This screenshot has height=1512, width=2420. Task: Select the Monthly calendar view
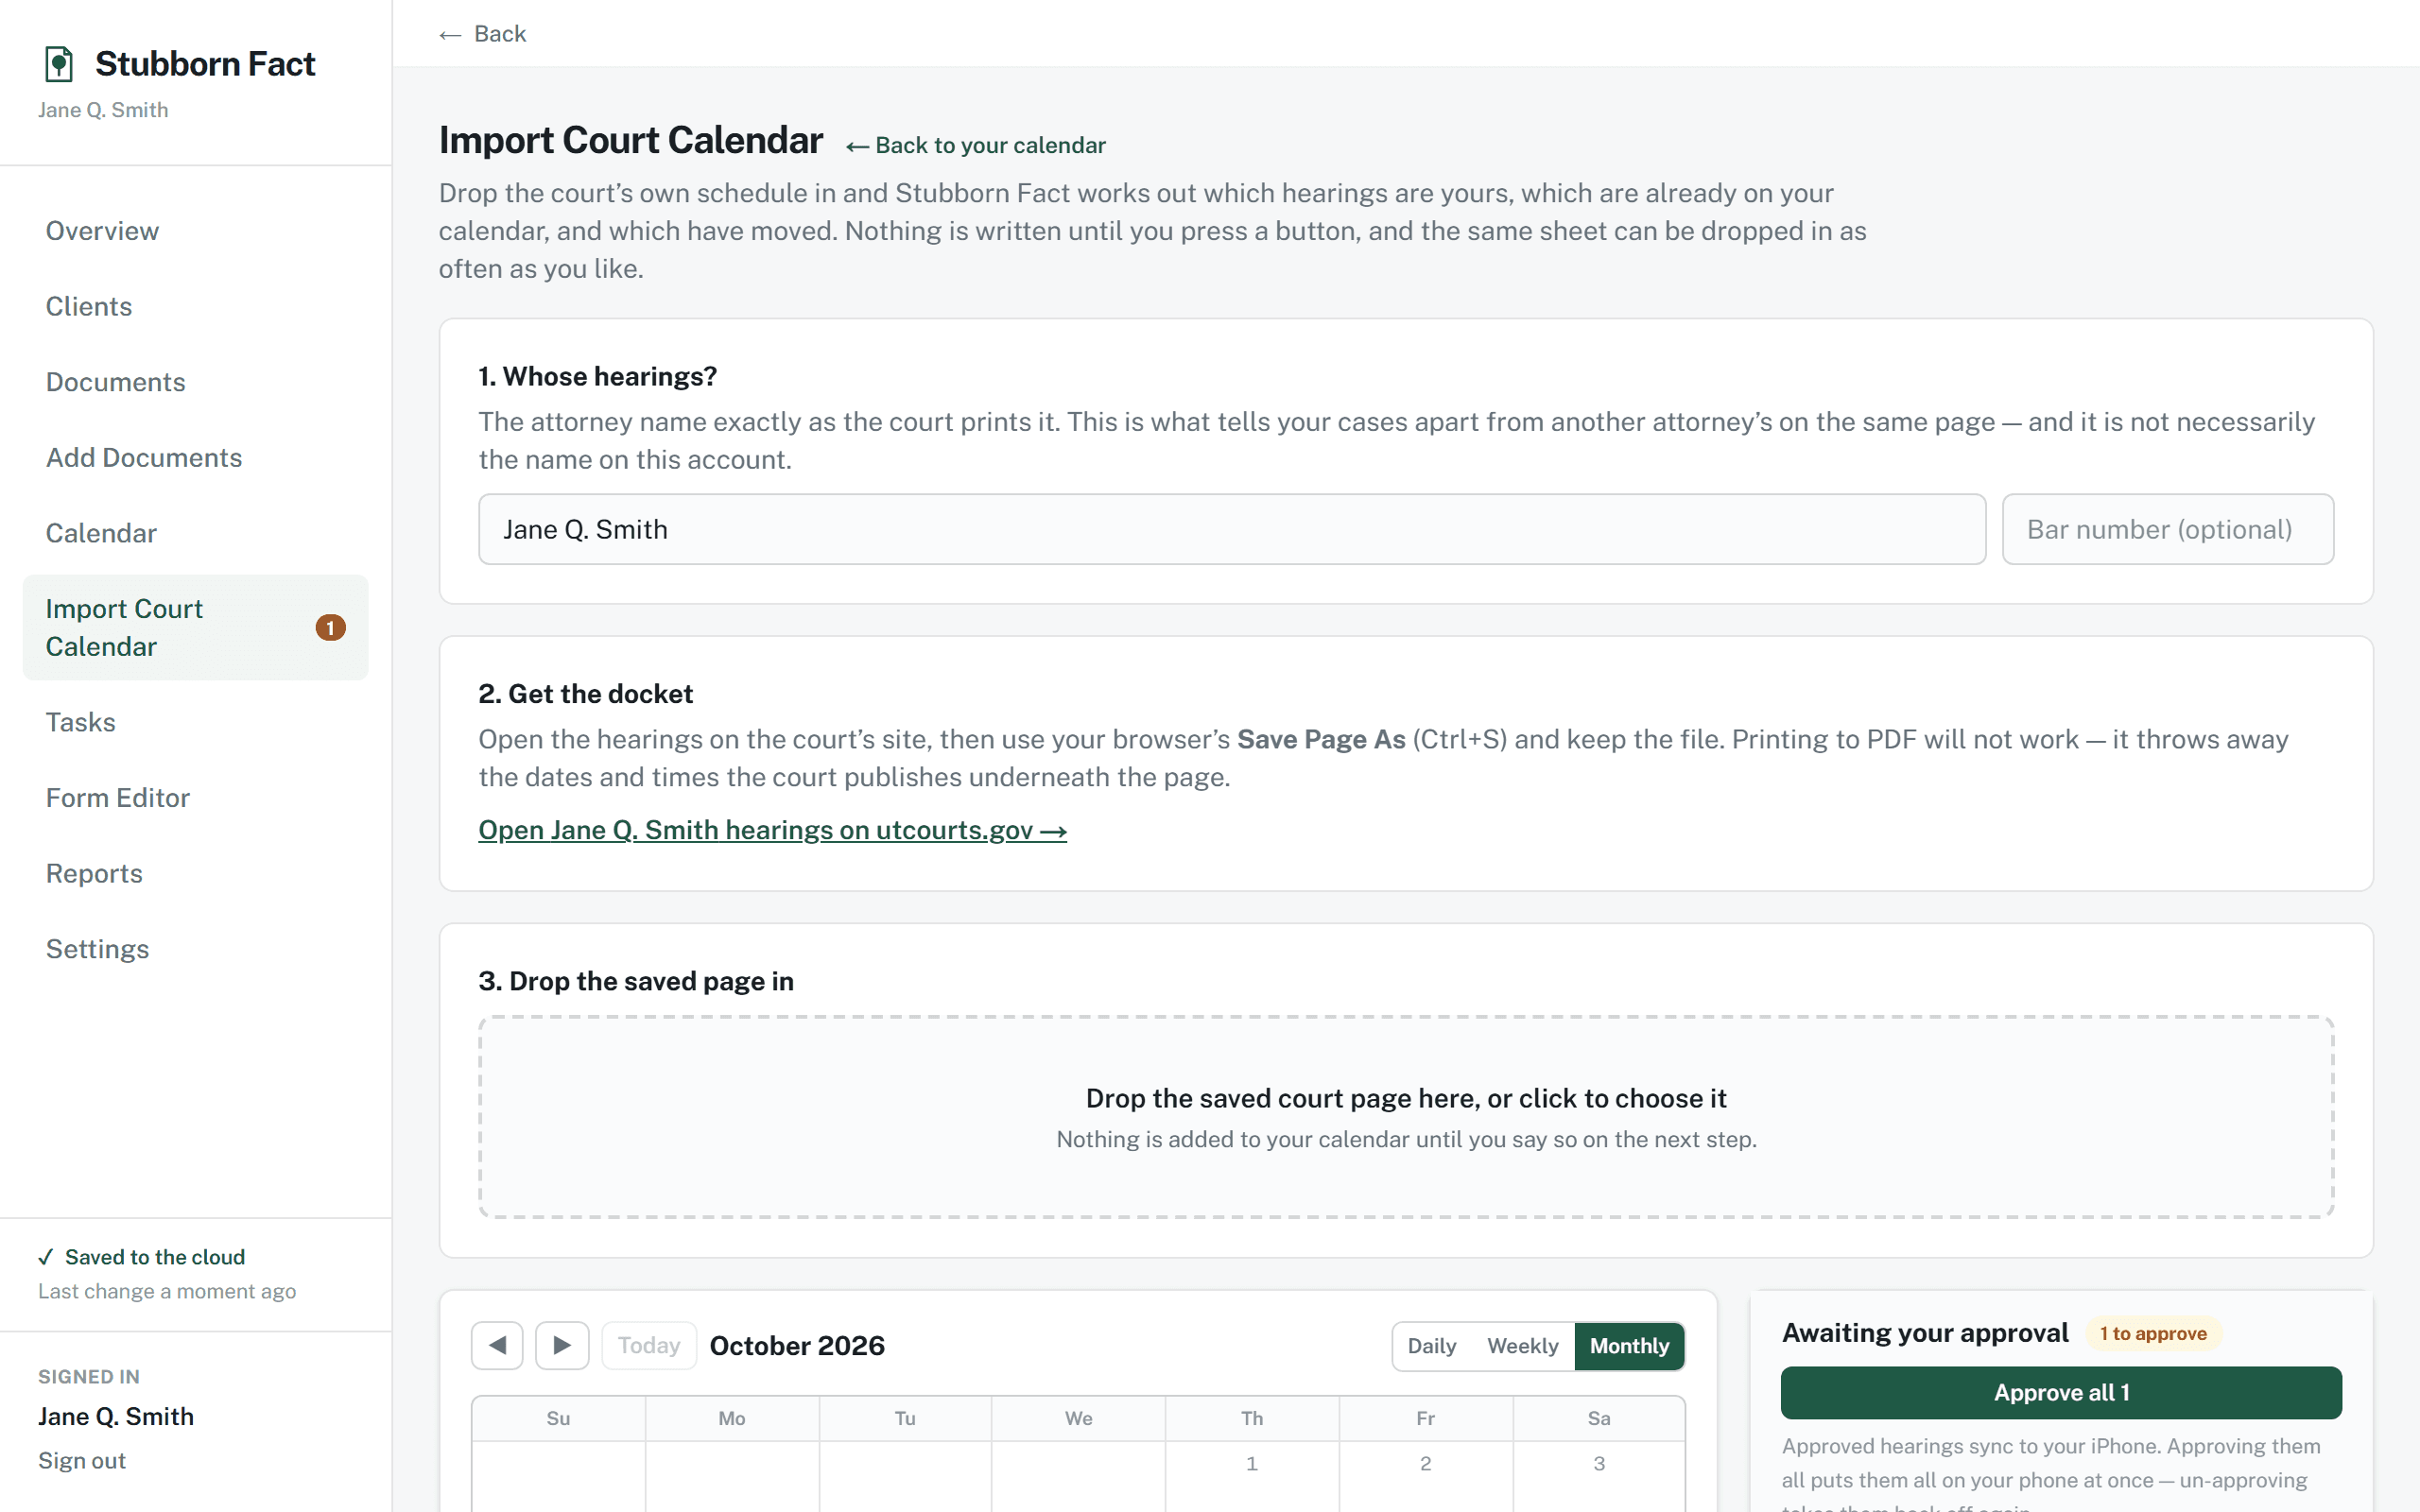pos(1629,1346)
